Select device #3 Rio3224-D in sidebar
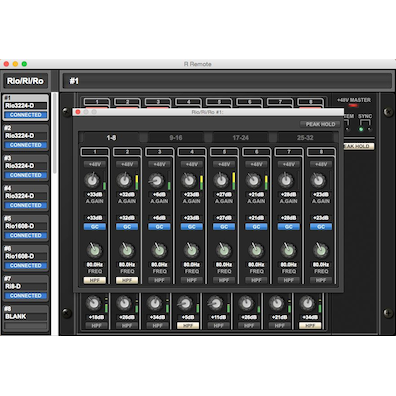Screen dimensions: 396x396 click(25, 167)
